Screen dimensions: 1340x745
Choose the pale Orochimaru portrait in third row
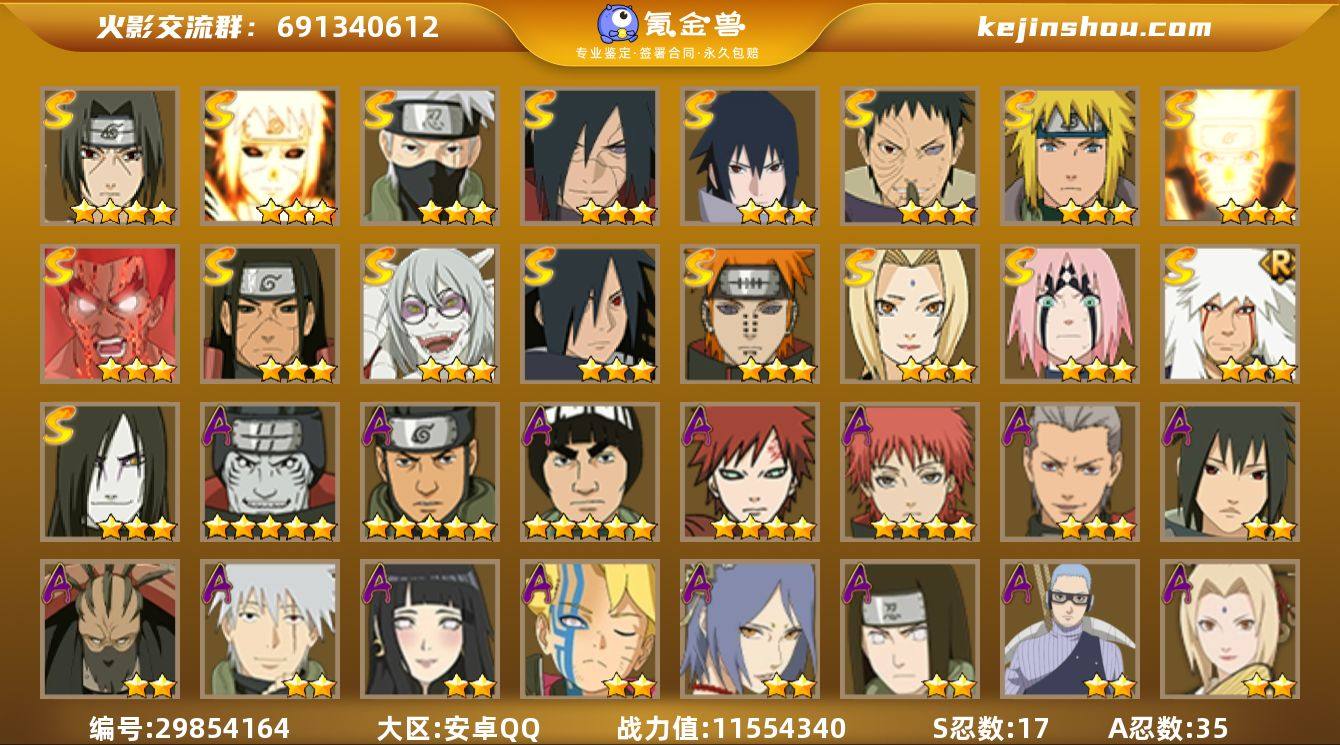point(109,472)
